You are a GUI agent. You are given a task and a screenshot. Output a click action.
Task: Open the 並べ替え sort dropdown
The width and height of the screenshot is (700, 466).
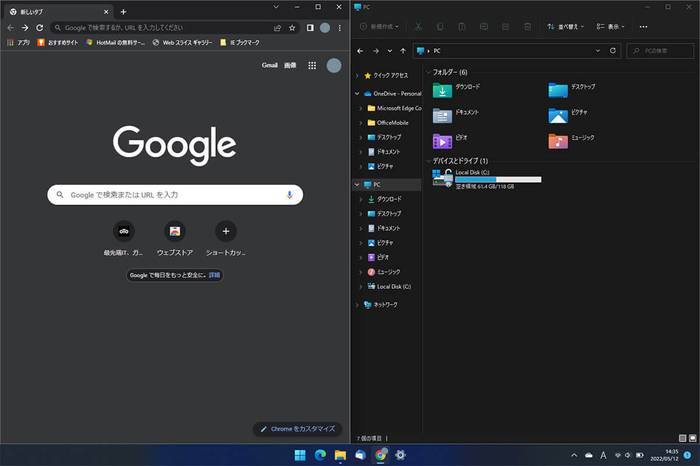point(566,27)
